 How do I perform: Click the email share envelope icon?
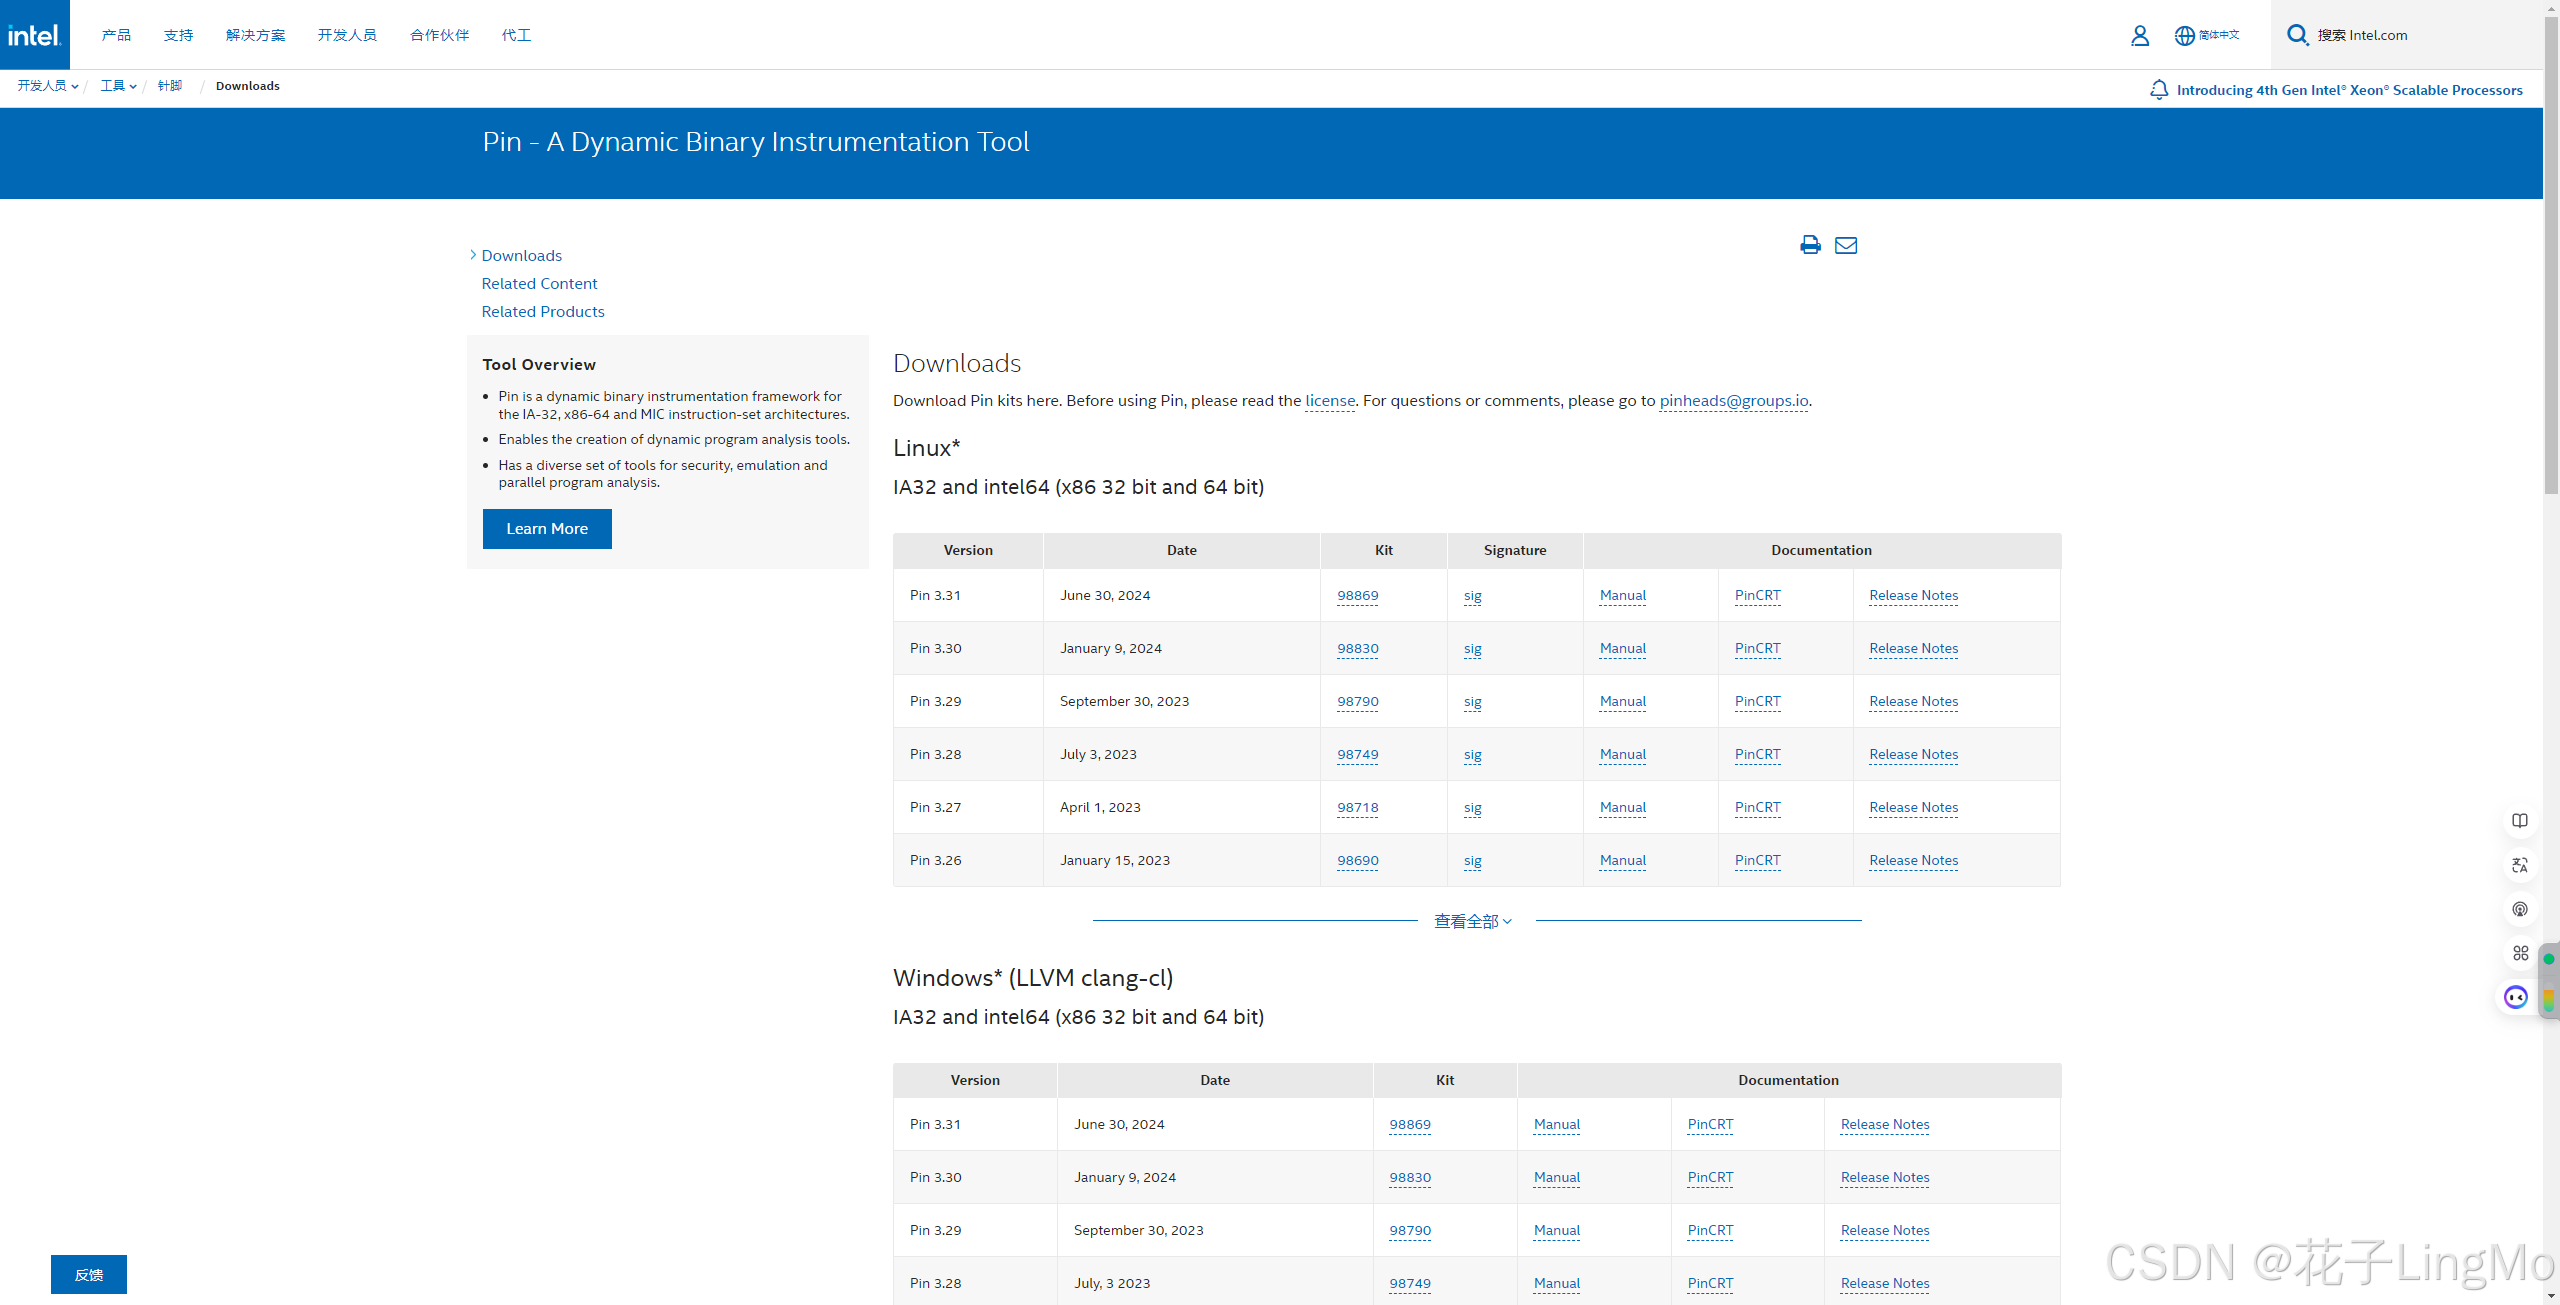[1846, 245]
